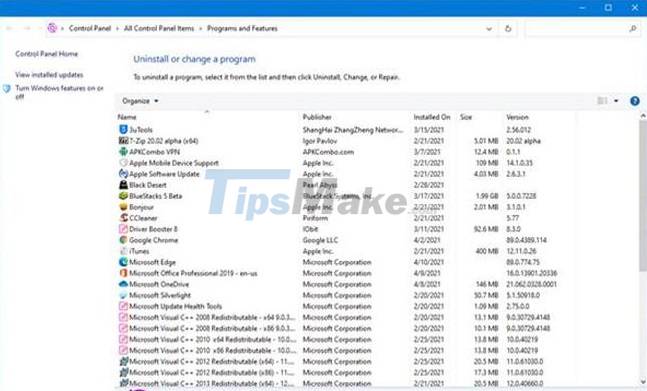Click version 16.0.13901.20336 cell

point(532,273)
